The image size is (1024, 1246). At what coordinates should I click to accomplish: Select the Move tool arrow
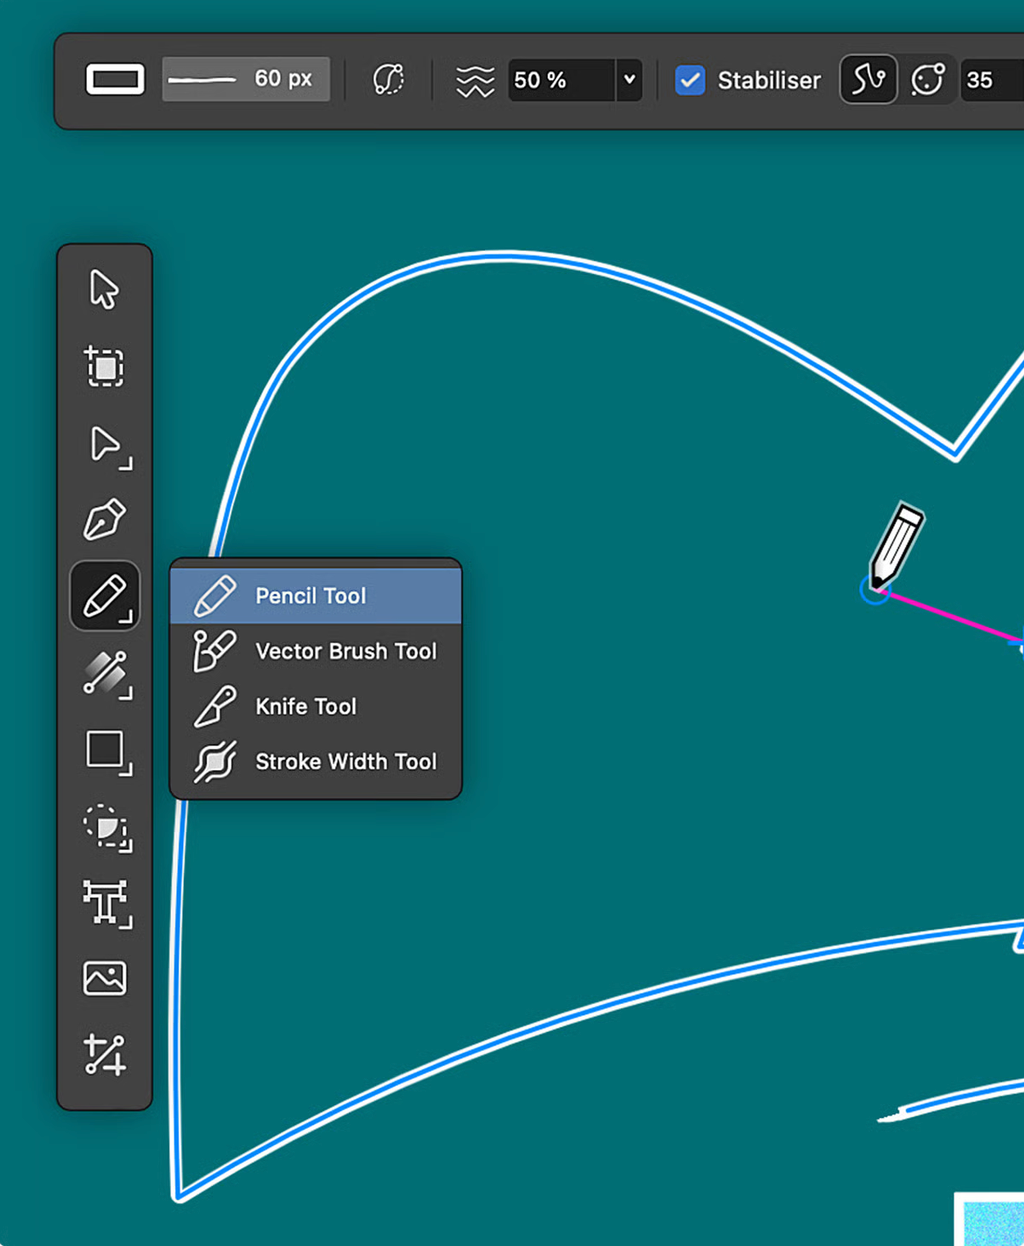pos(104,290)
